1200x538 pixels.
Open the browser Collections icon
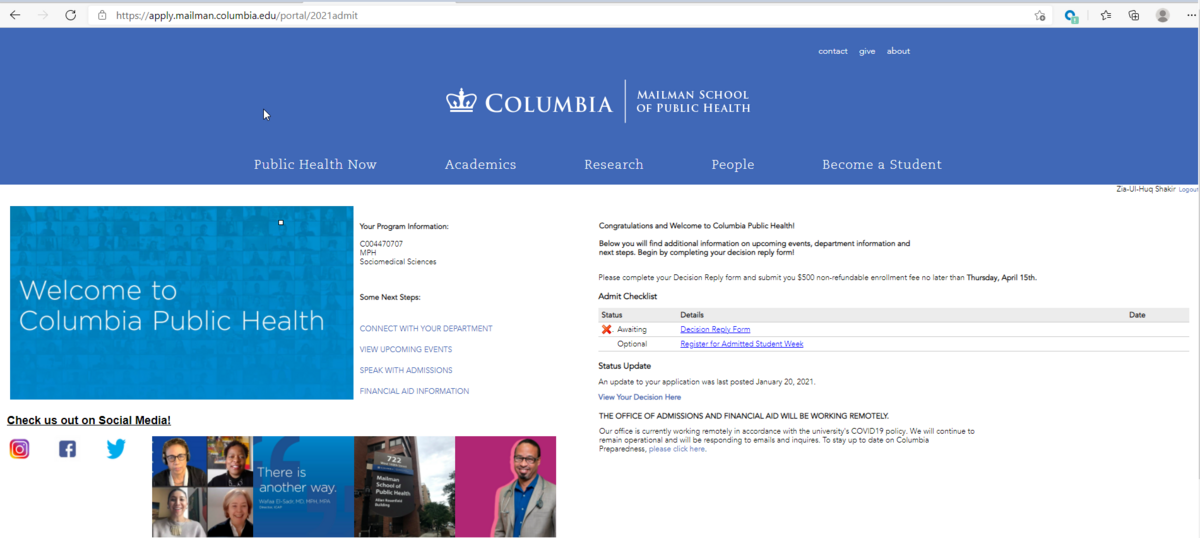[1134, 15]
